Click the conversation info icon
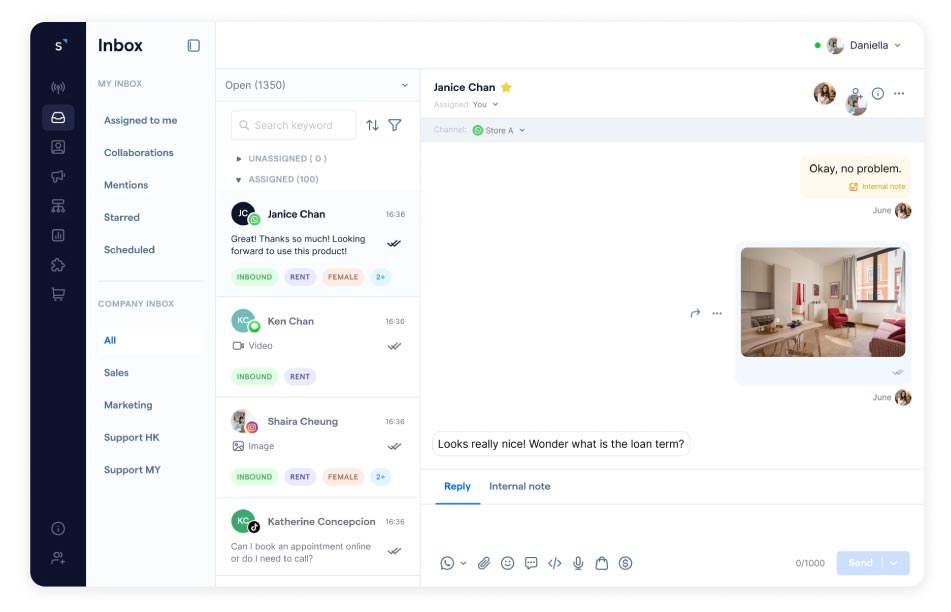The width and height of the screenshot is (951, 612). click(878, 93)
